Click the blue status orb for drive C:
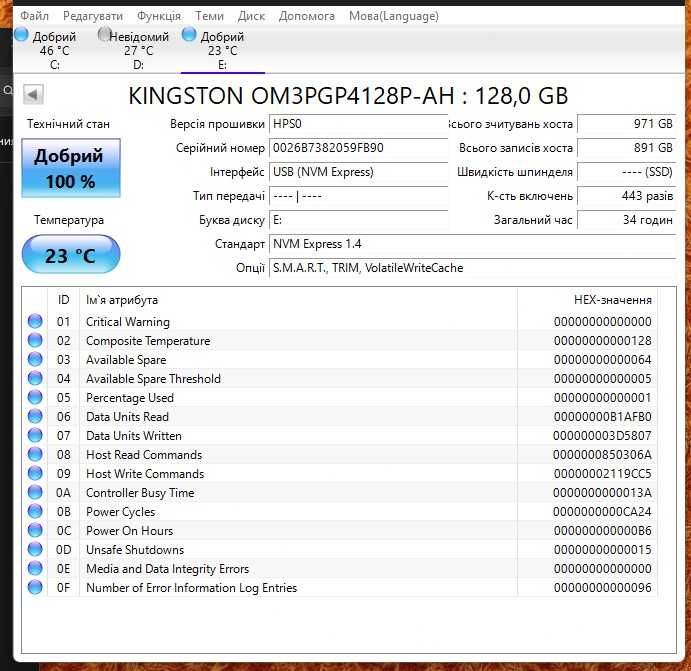Viewport: 691px width, 671px height. click(21, 34)
